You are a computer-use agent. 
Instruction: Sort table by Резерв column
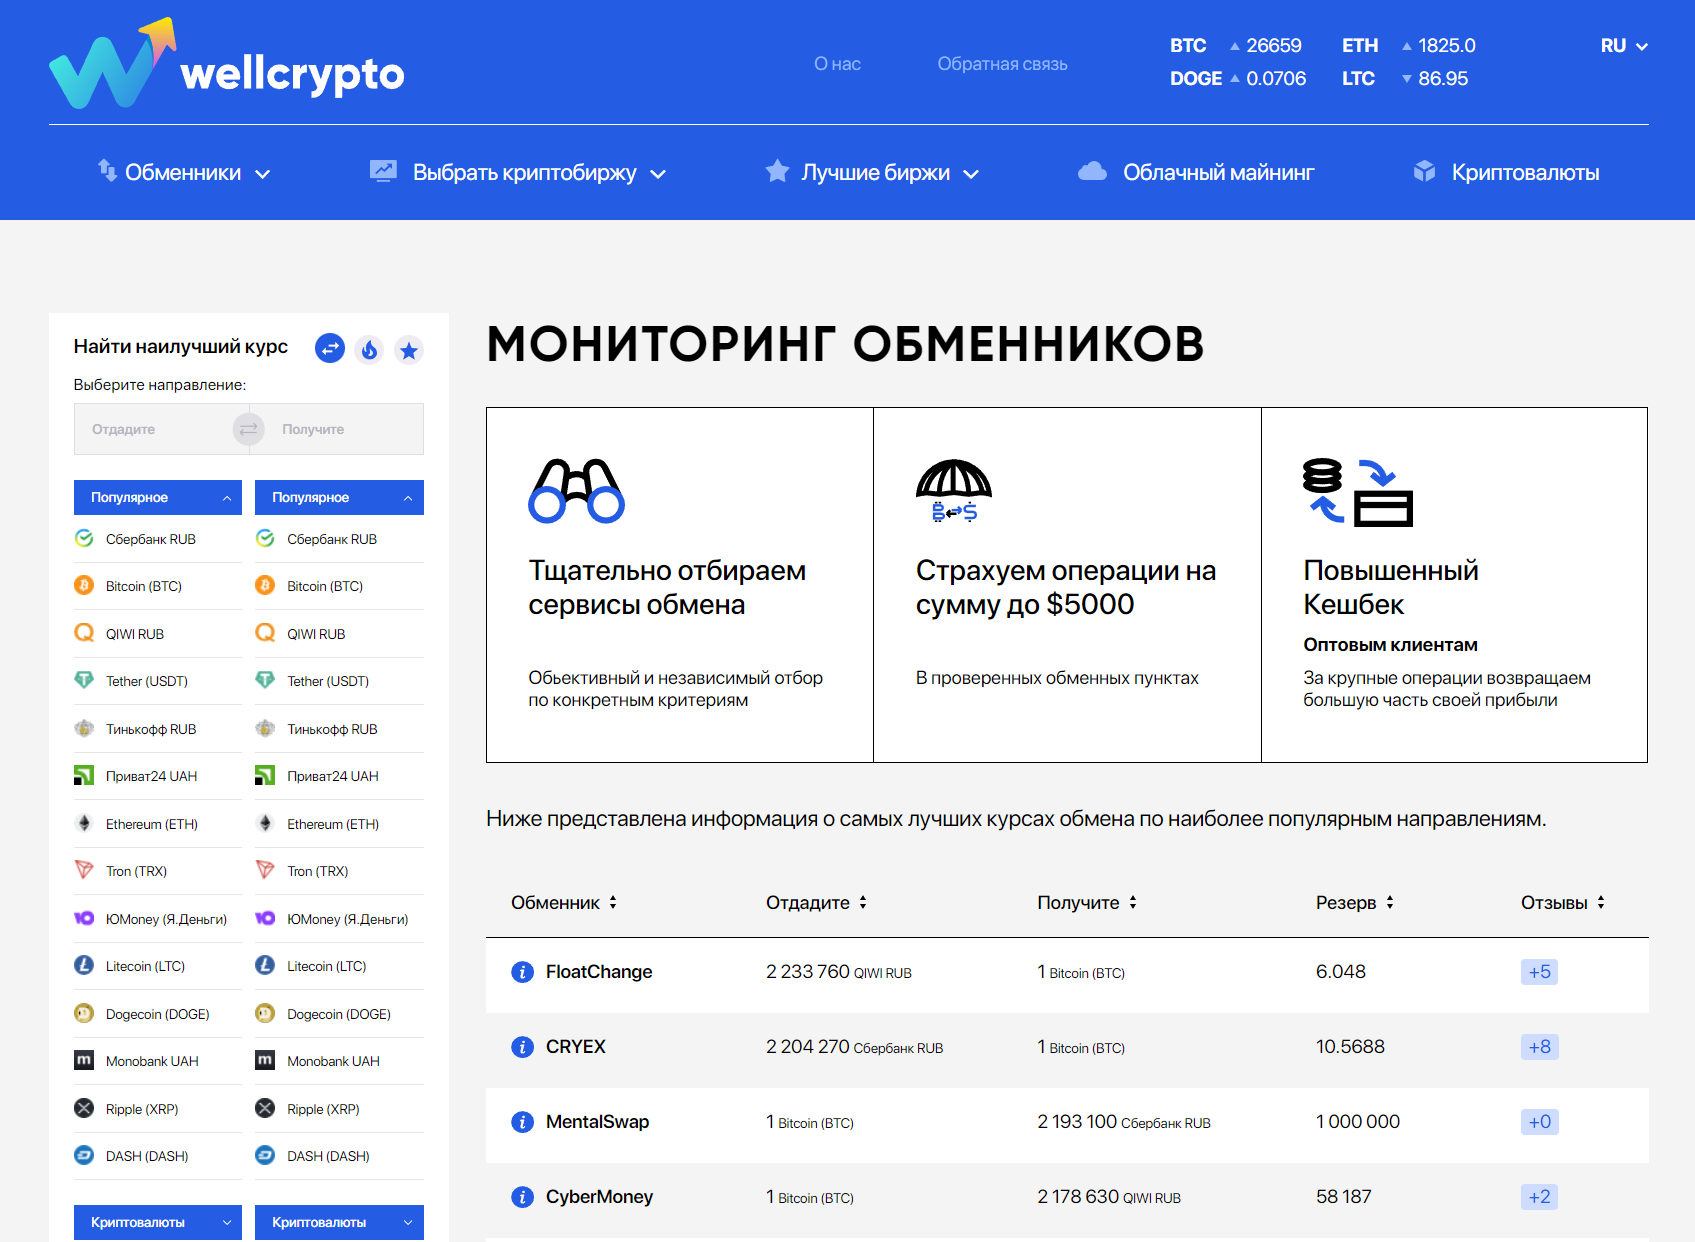[1355, 903]
